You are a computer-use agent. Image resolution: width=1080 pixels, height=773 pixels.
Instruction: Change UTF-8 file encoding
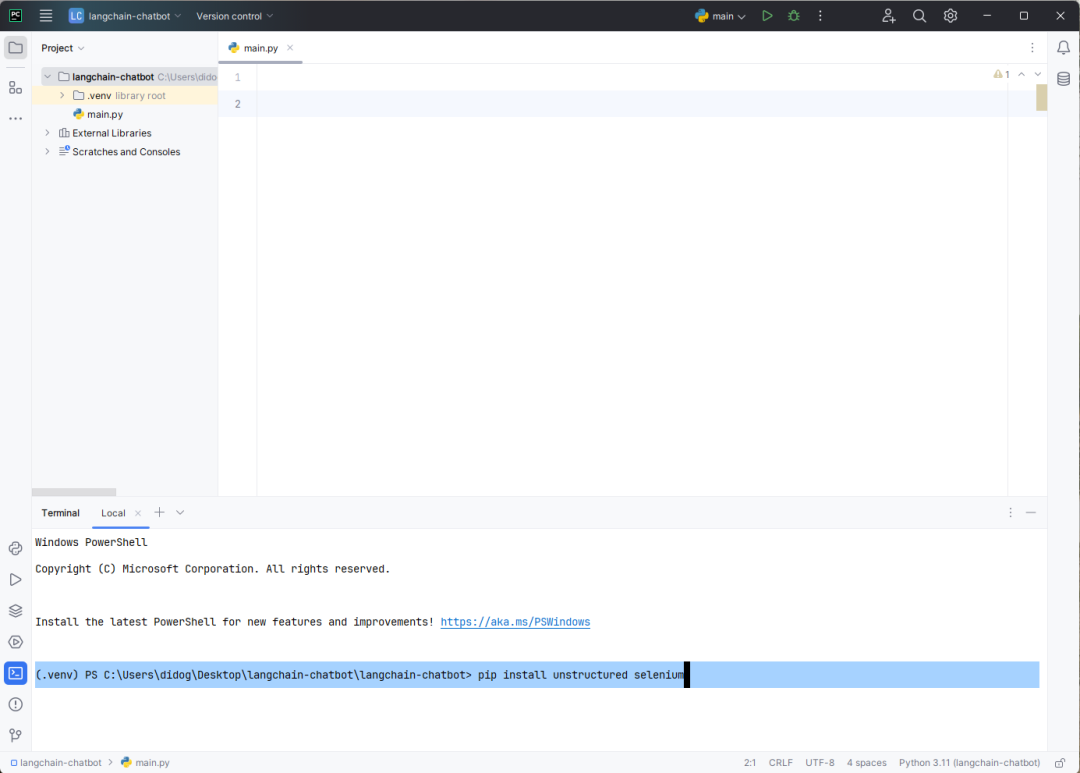tap(820, 763)
